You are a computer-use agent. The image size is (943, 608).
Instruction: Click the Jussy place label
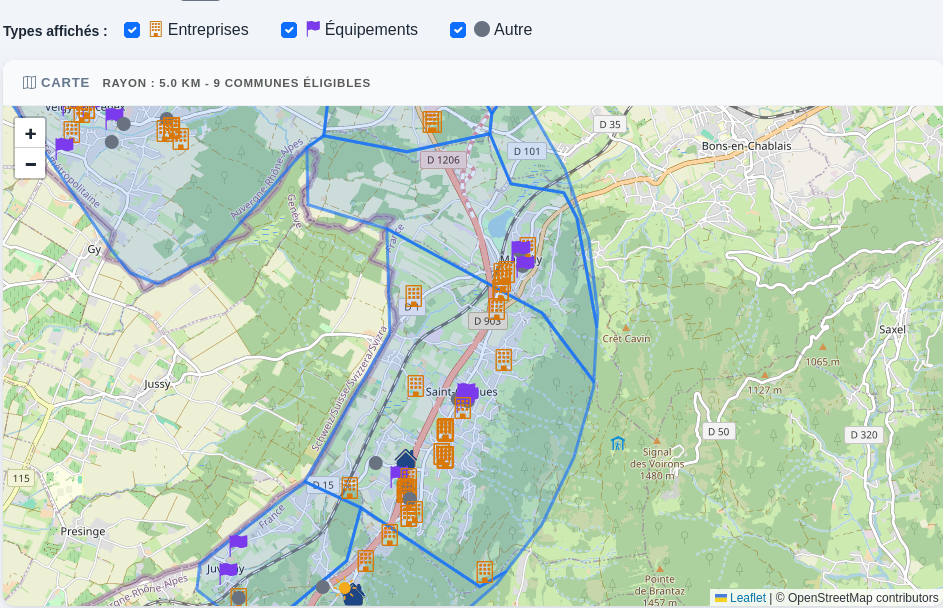157,384
